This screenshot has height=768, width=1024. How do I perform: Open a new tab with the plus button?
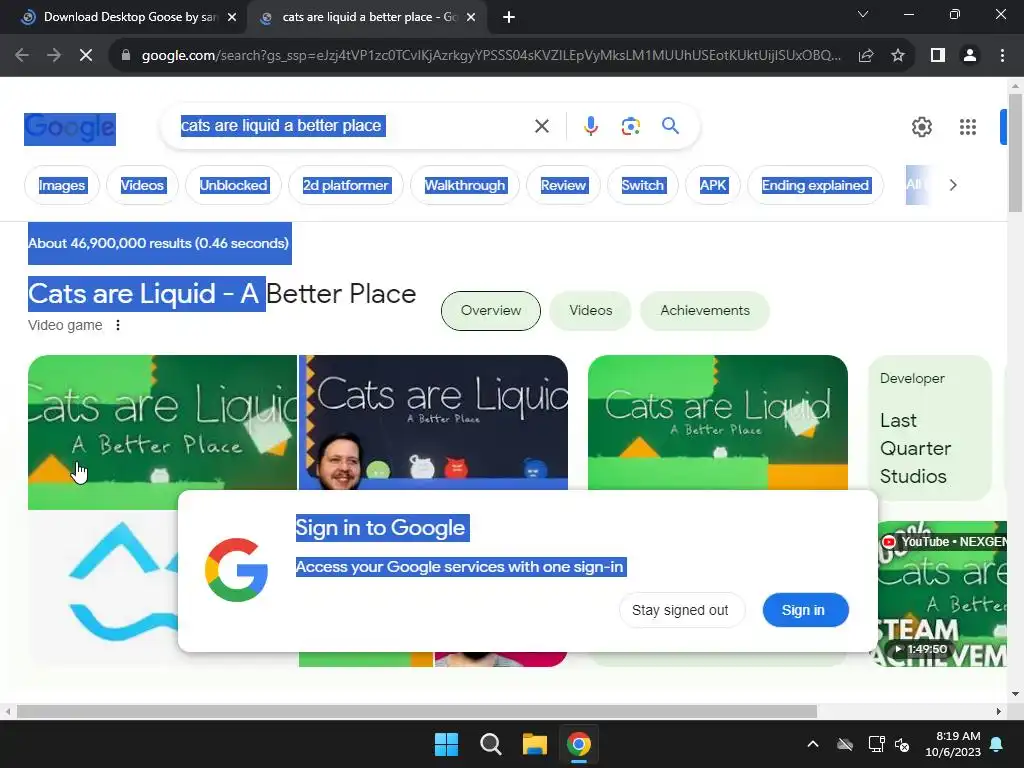pos(509,17)
